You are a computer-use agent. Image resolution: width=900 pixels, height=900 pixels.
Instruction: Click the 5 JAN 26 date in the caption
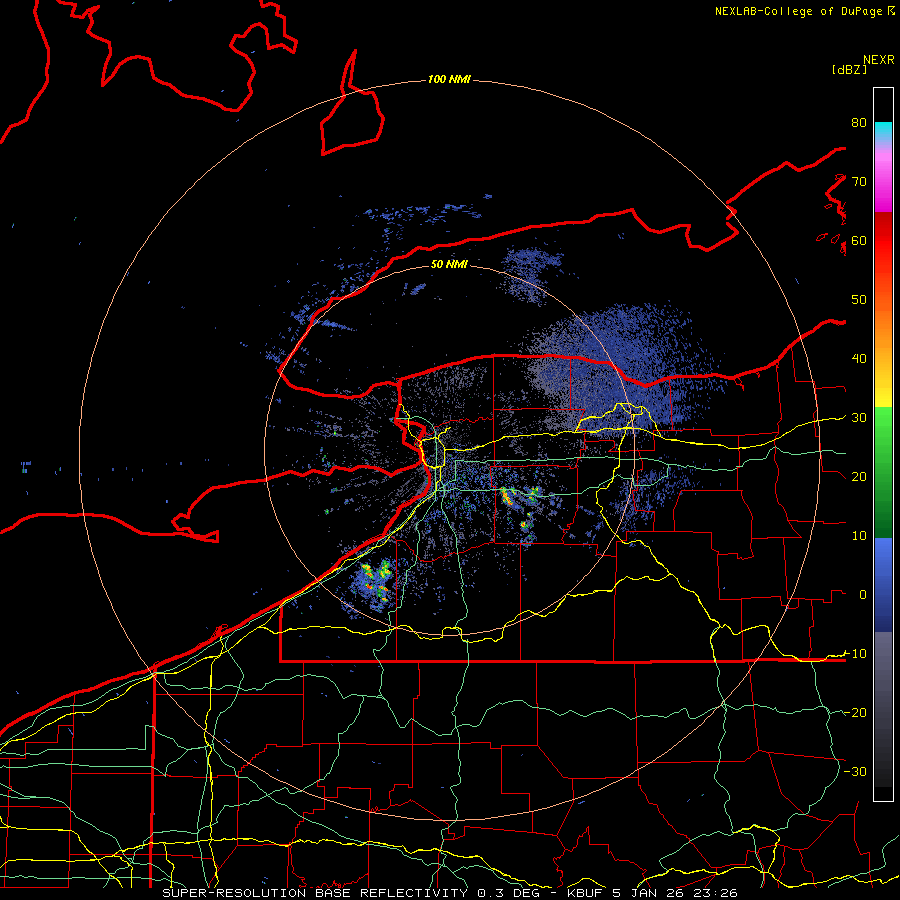tap(649, 893)
